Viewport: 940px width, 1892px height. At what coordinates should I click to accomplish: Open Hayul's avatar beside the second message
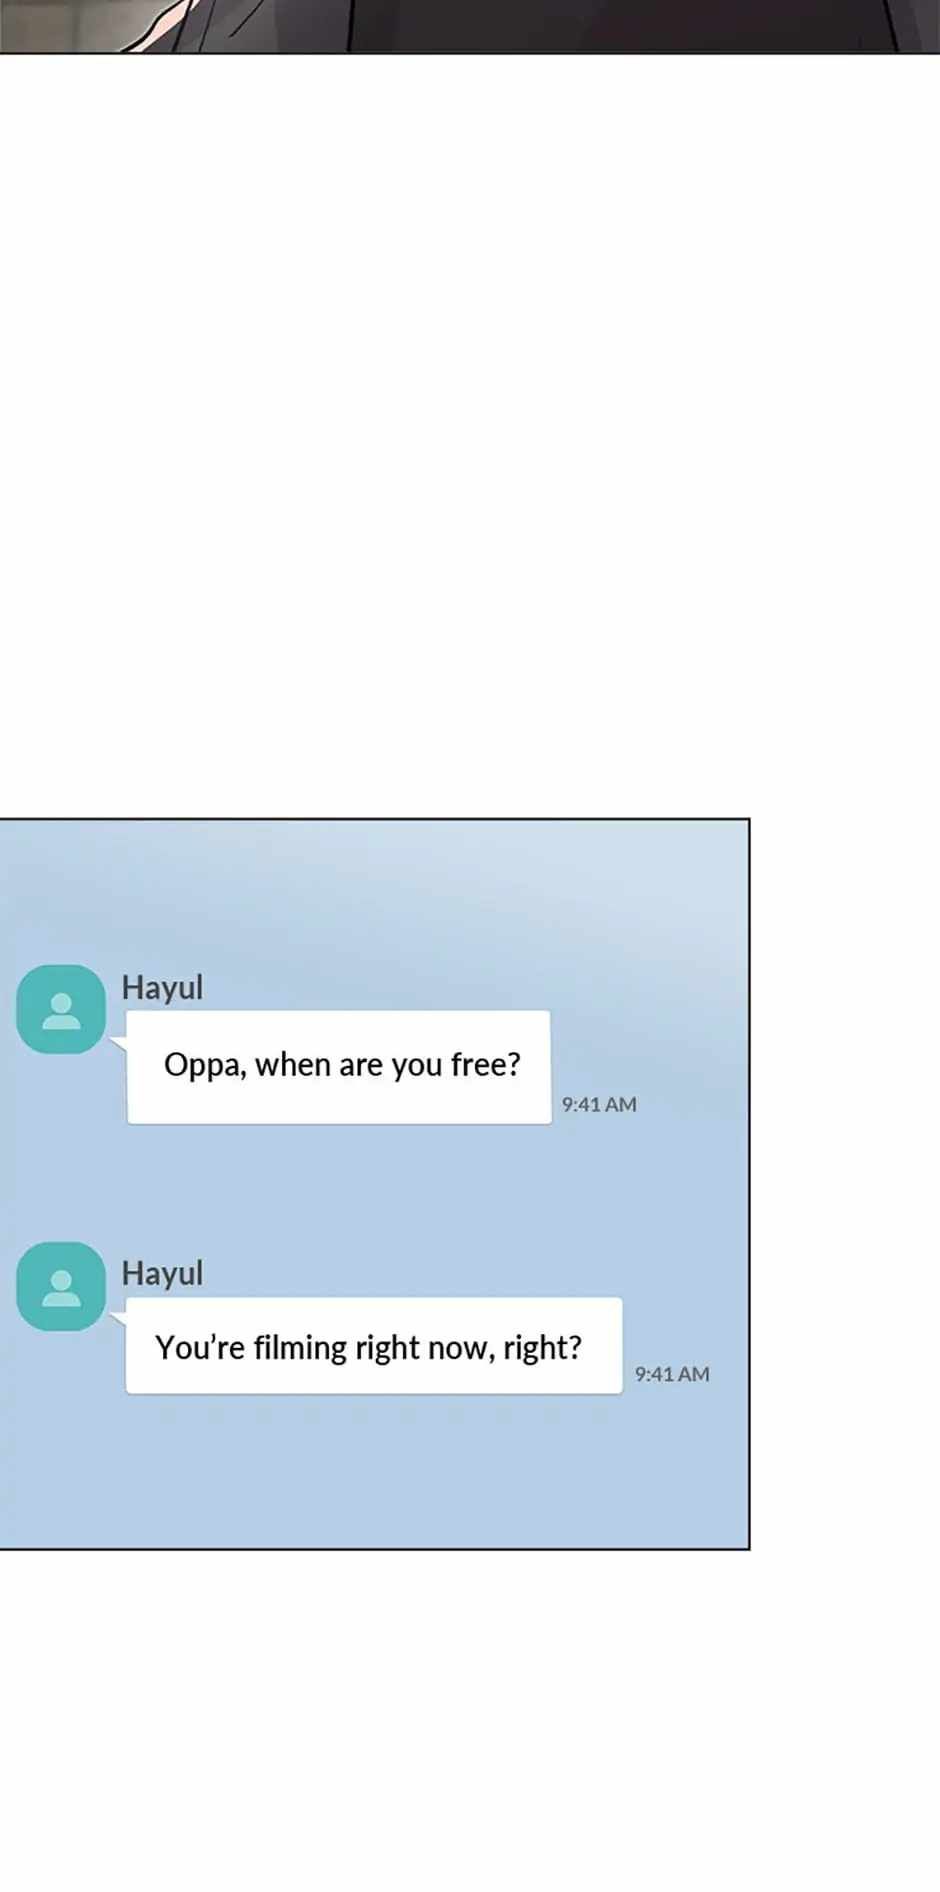(61, 1286)
